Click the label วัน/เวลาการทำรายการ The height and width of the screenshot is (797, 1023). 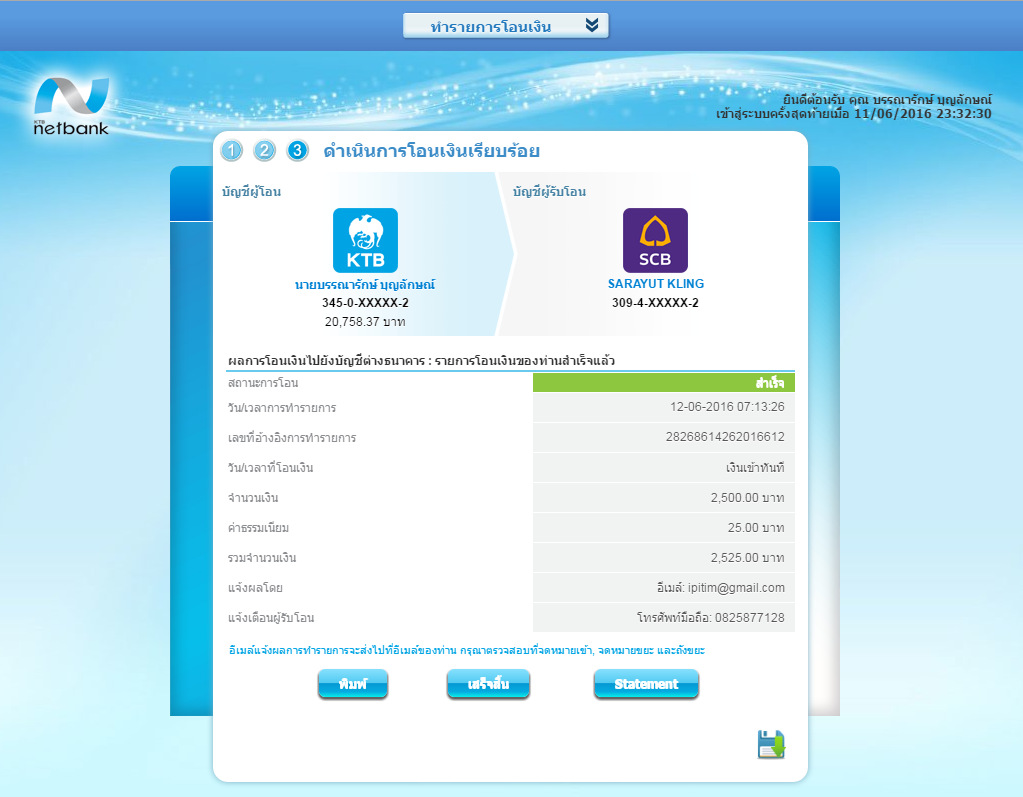click(x=282, y=408)
